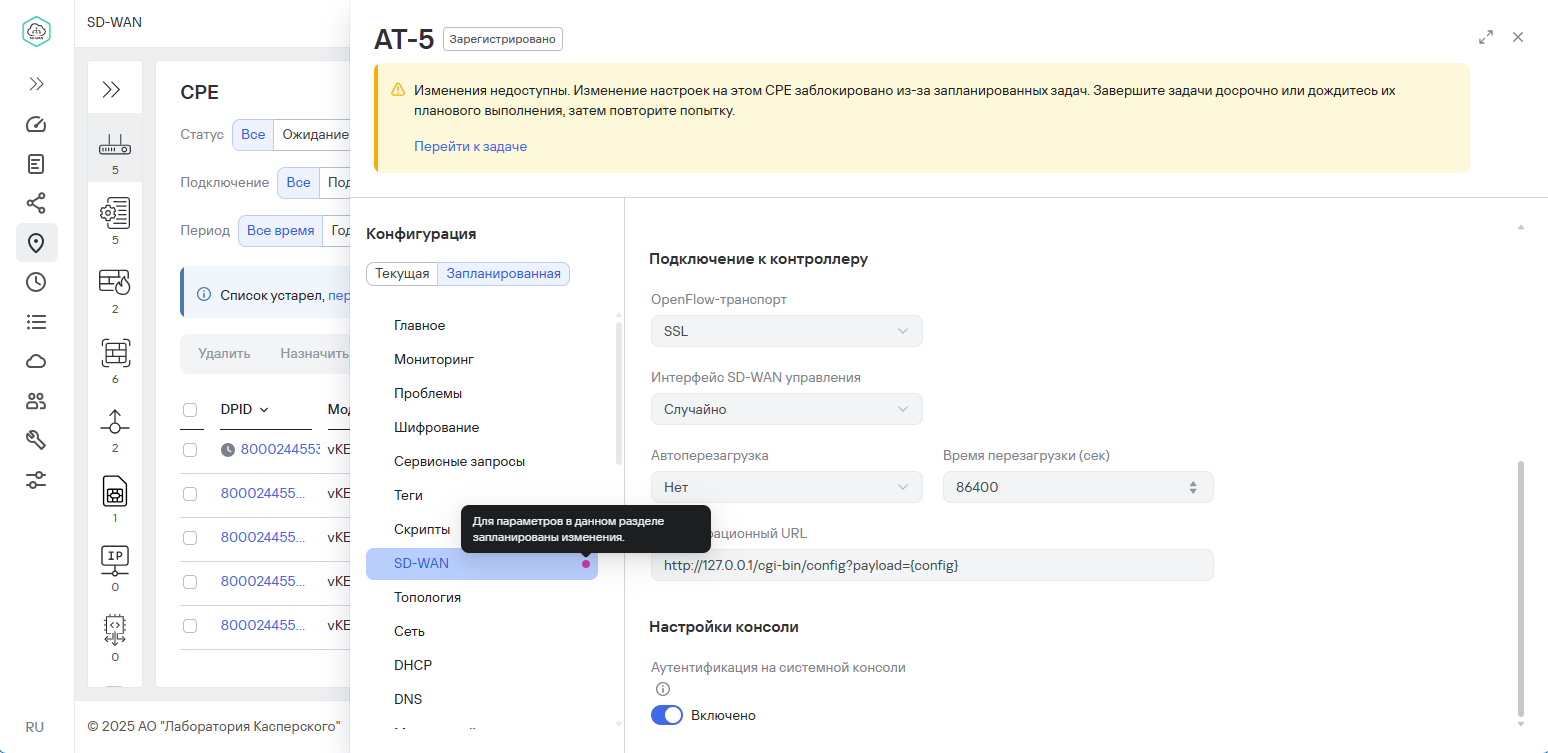
Task: Click the 'Удалить' button
Action: (224, 353)
